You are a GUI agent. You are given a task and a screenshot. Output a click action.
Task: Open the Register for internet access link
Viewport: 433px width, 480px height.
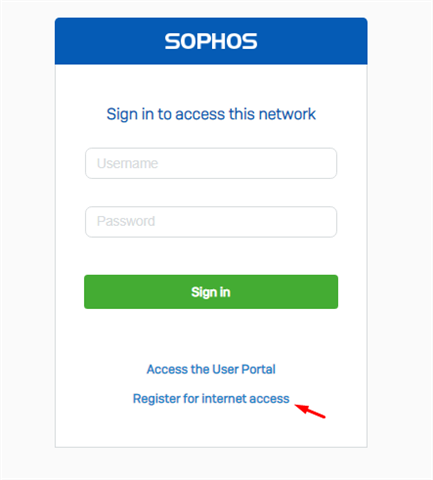(211, 399)
